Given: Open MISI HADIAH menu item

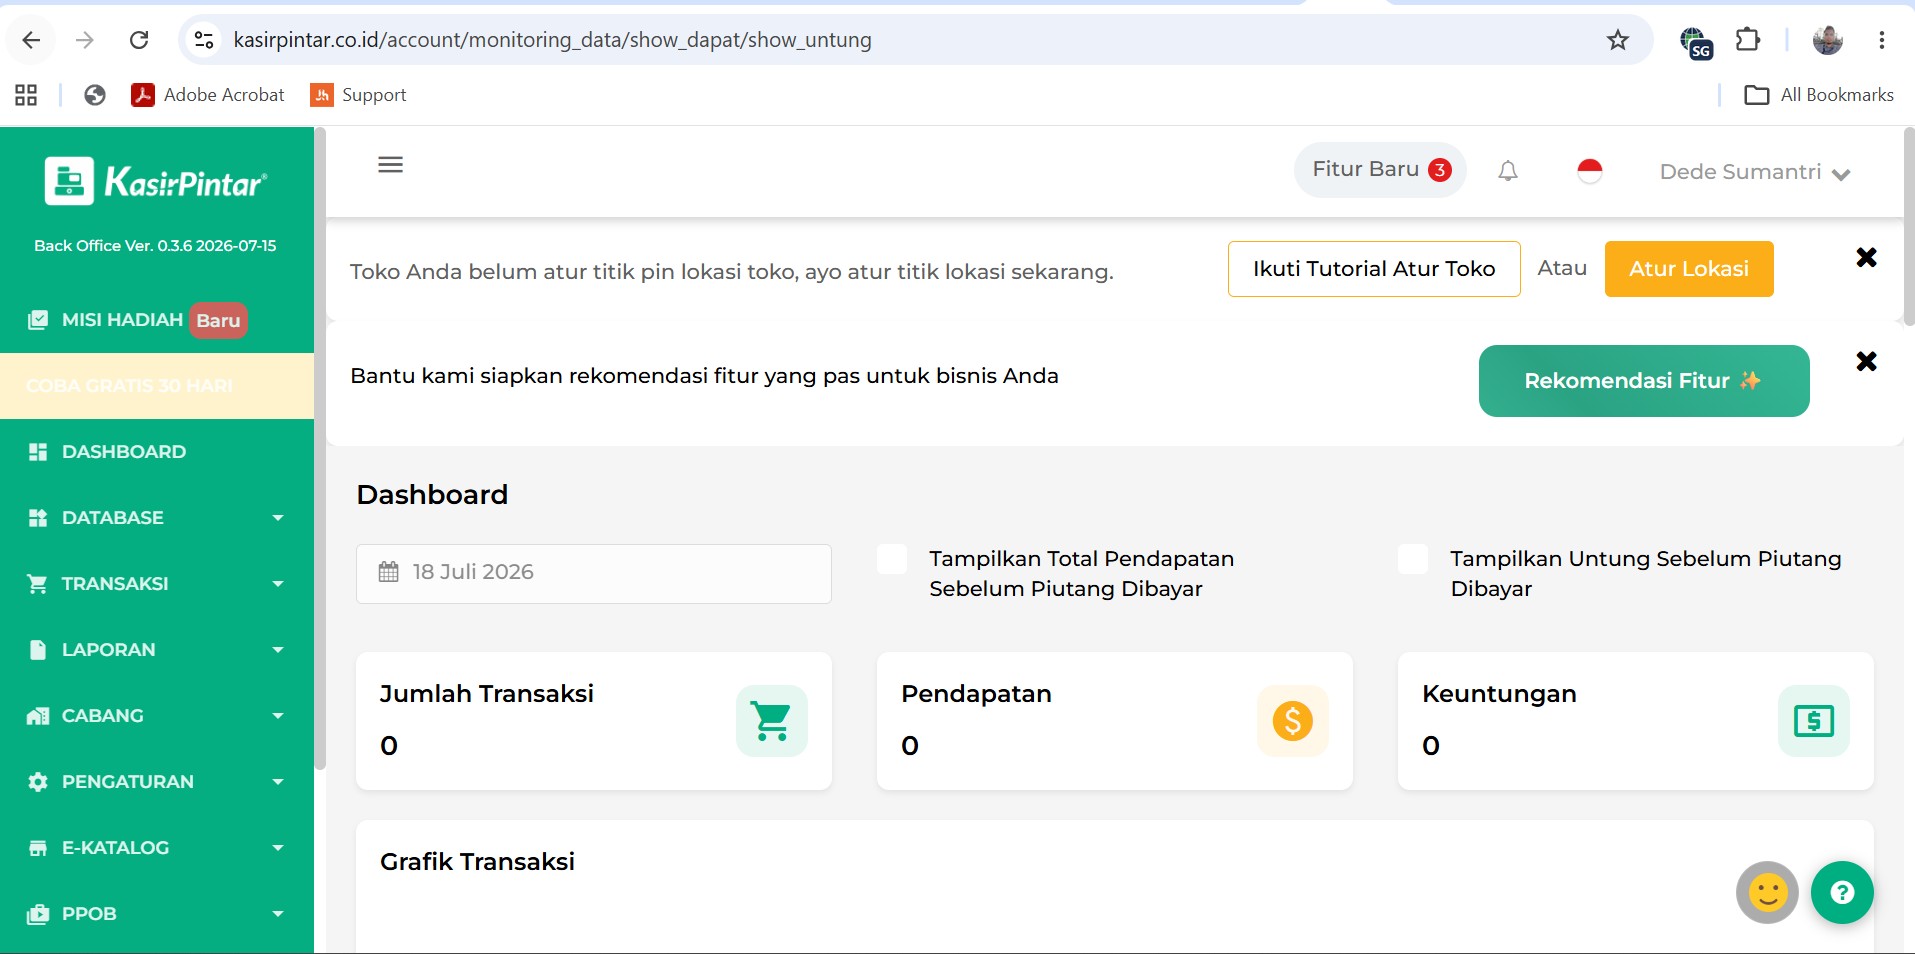Looking at the screenshot, I should tap(157, 320).
